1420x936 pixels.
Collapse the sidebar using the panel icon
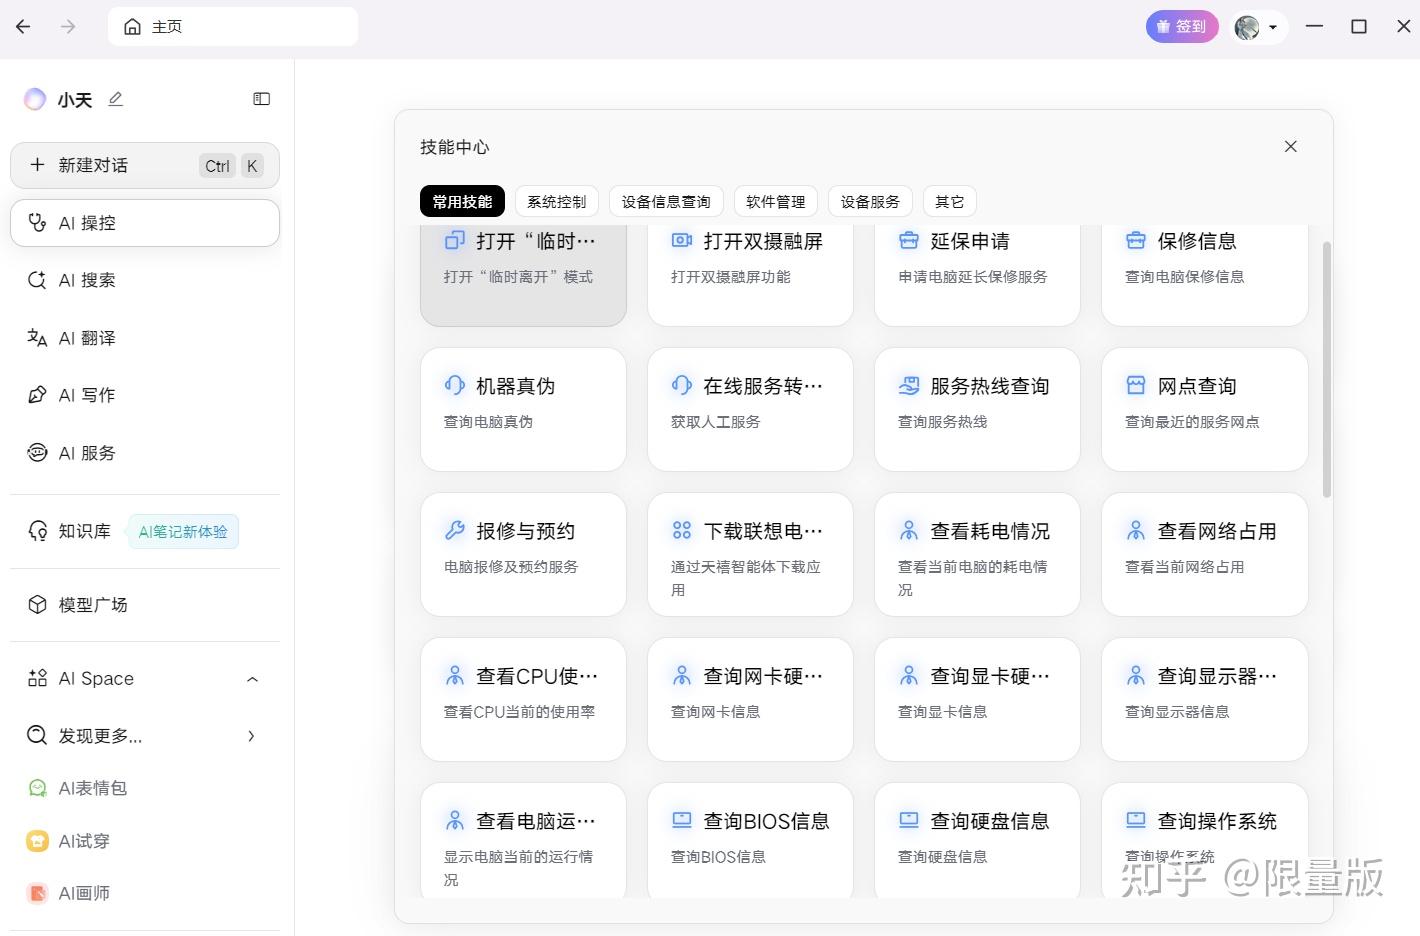click(262, 99)
